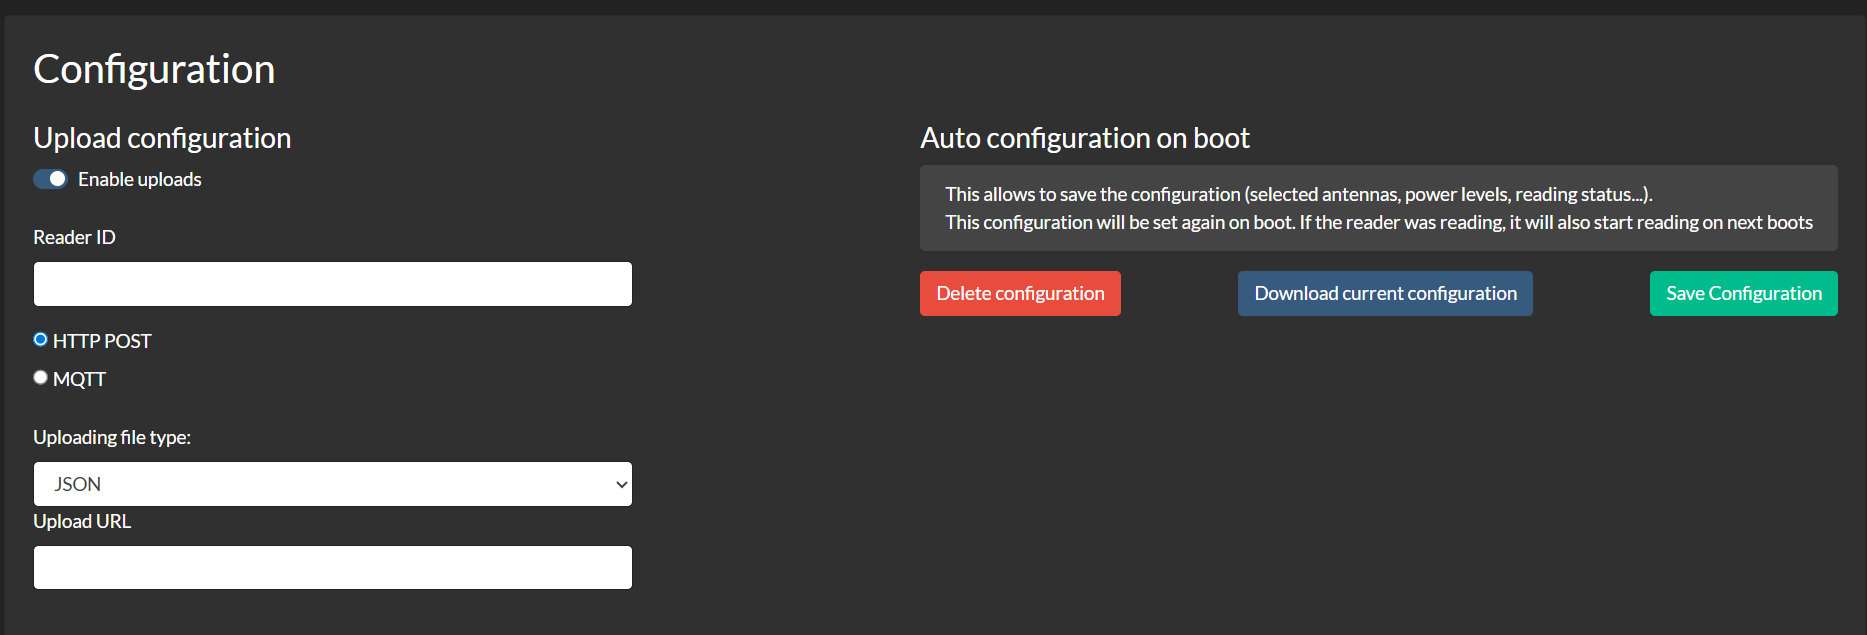Screen dimensions: 1867x635
Task: Toggle the Enable uploads switch
Action: (x=50, y=179)
